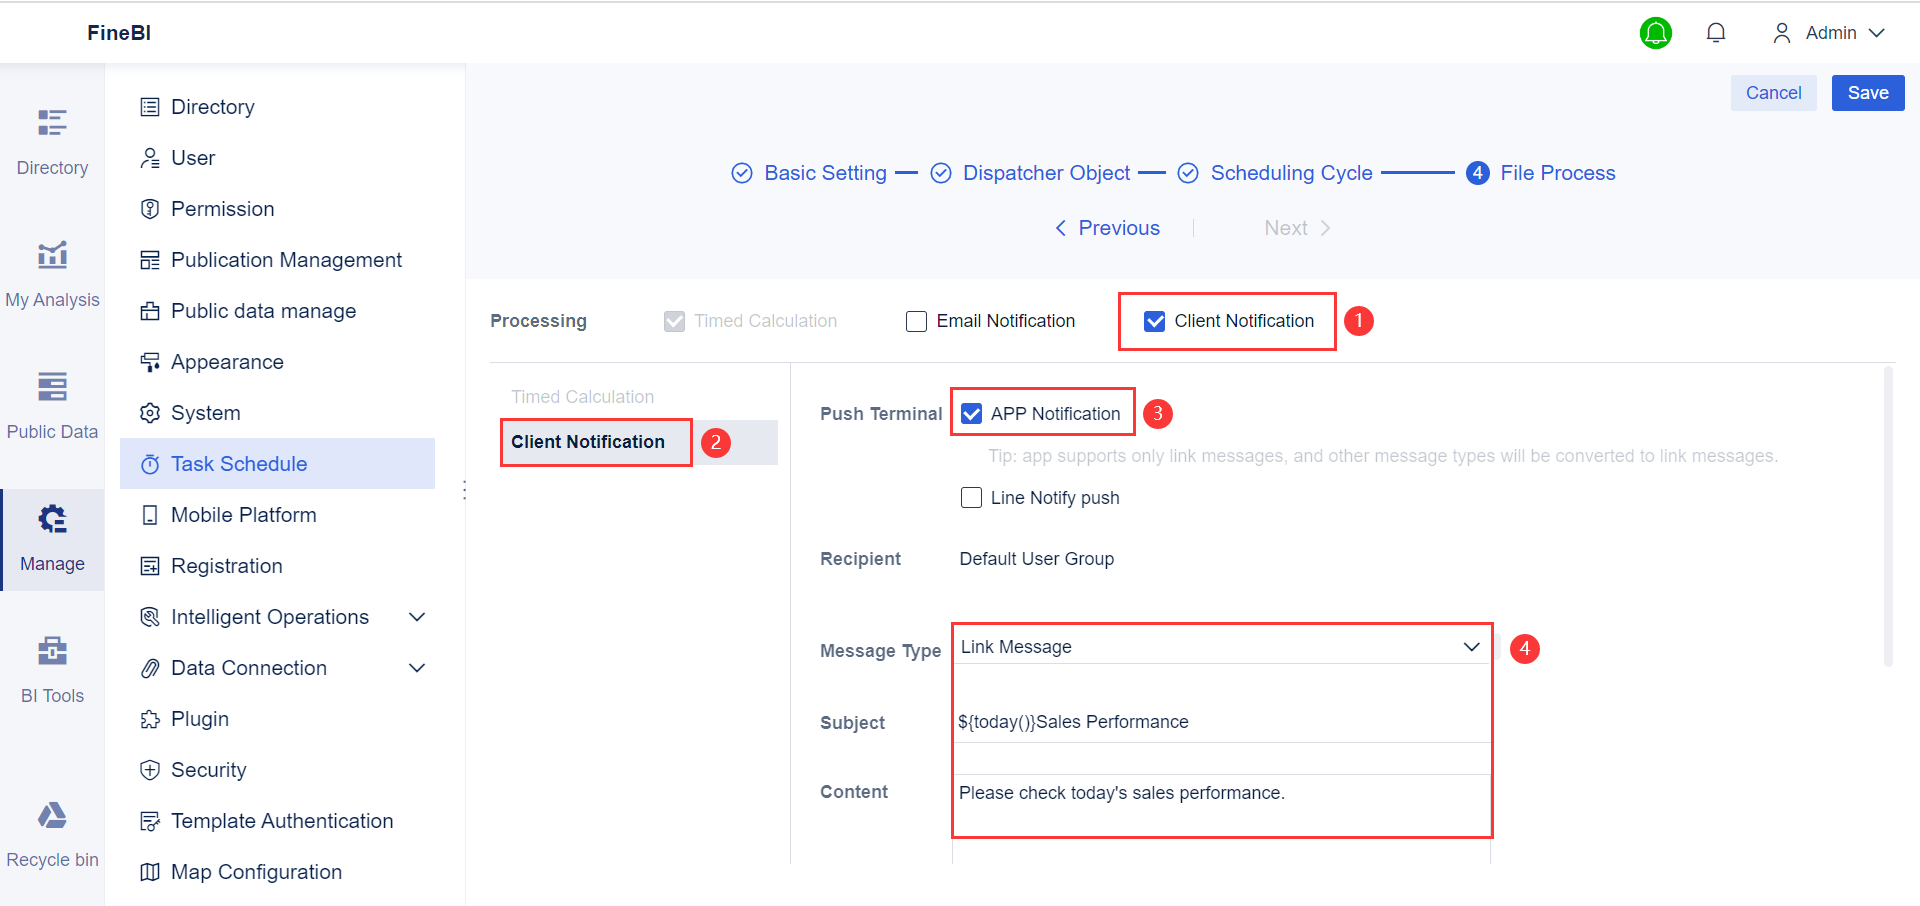This screenshot has height=906, width=1920.
Task: Switch to the Client Notification tab
Action: tap(595, 441)
